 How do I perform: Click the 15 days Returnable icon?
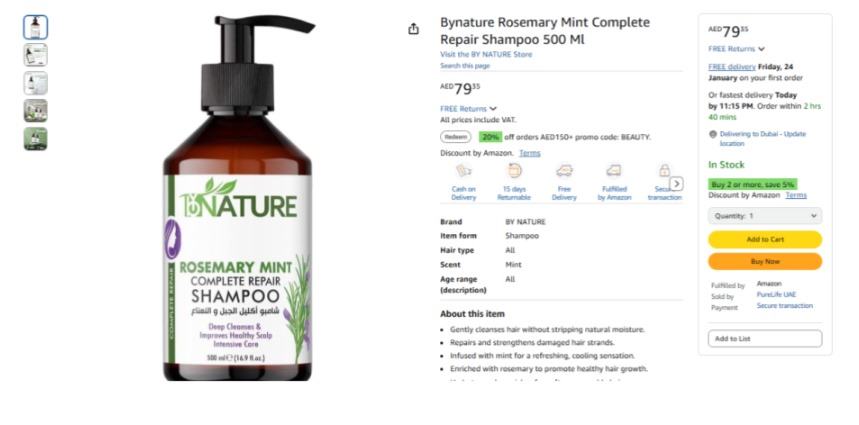pos(514,171)
